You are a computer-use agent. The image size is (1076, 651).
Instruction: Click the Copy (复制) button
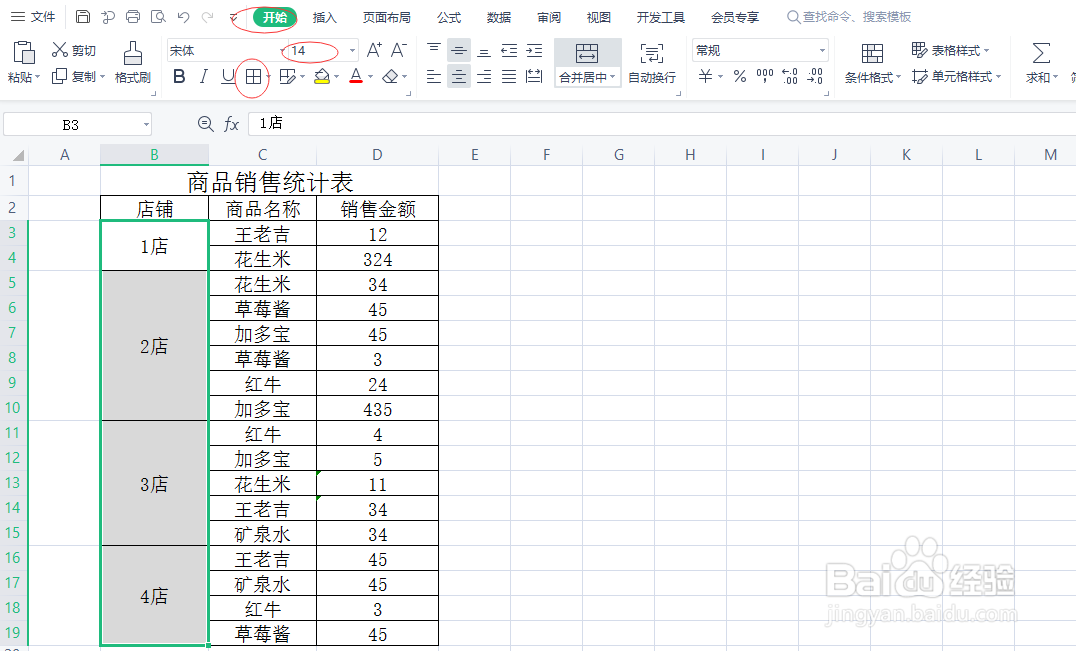(x=73, y=76)
